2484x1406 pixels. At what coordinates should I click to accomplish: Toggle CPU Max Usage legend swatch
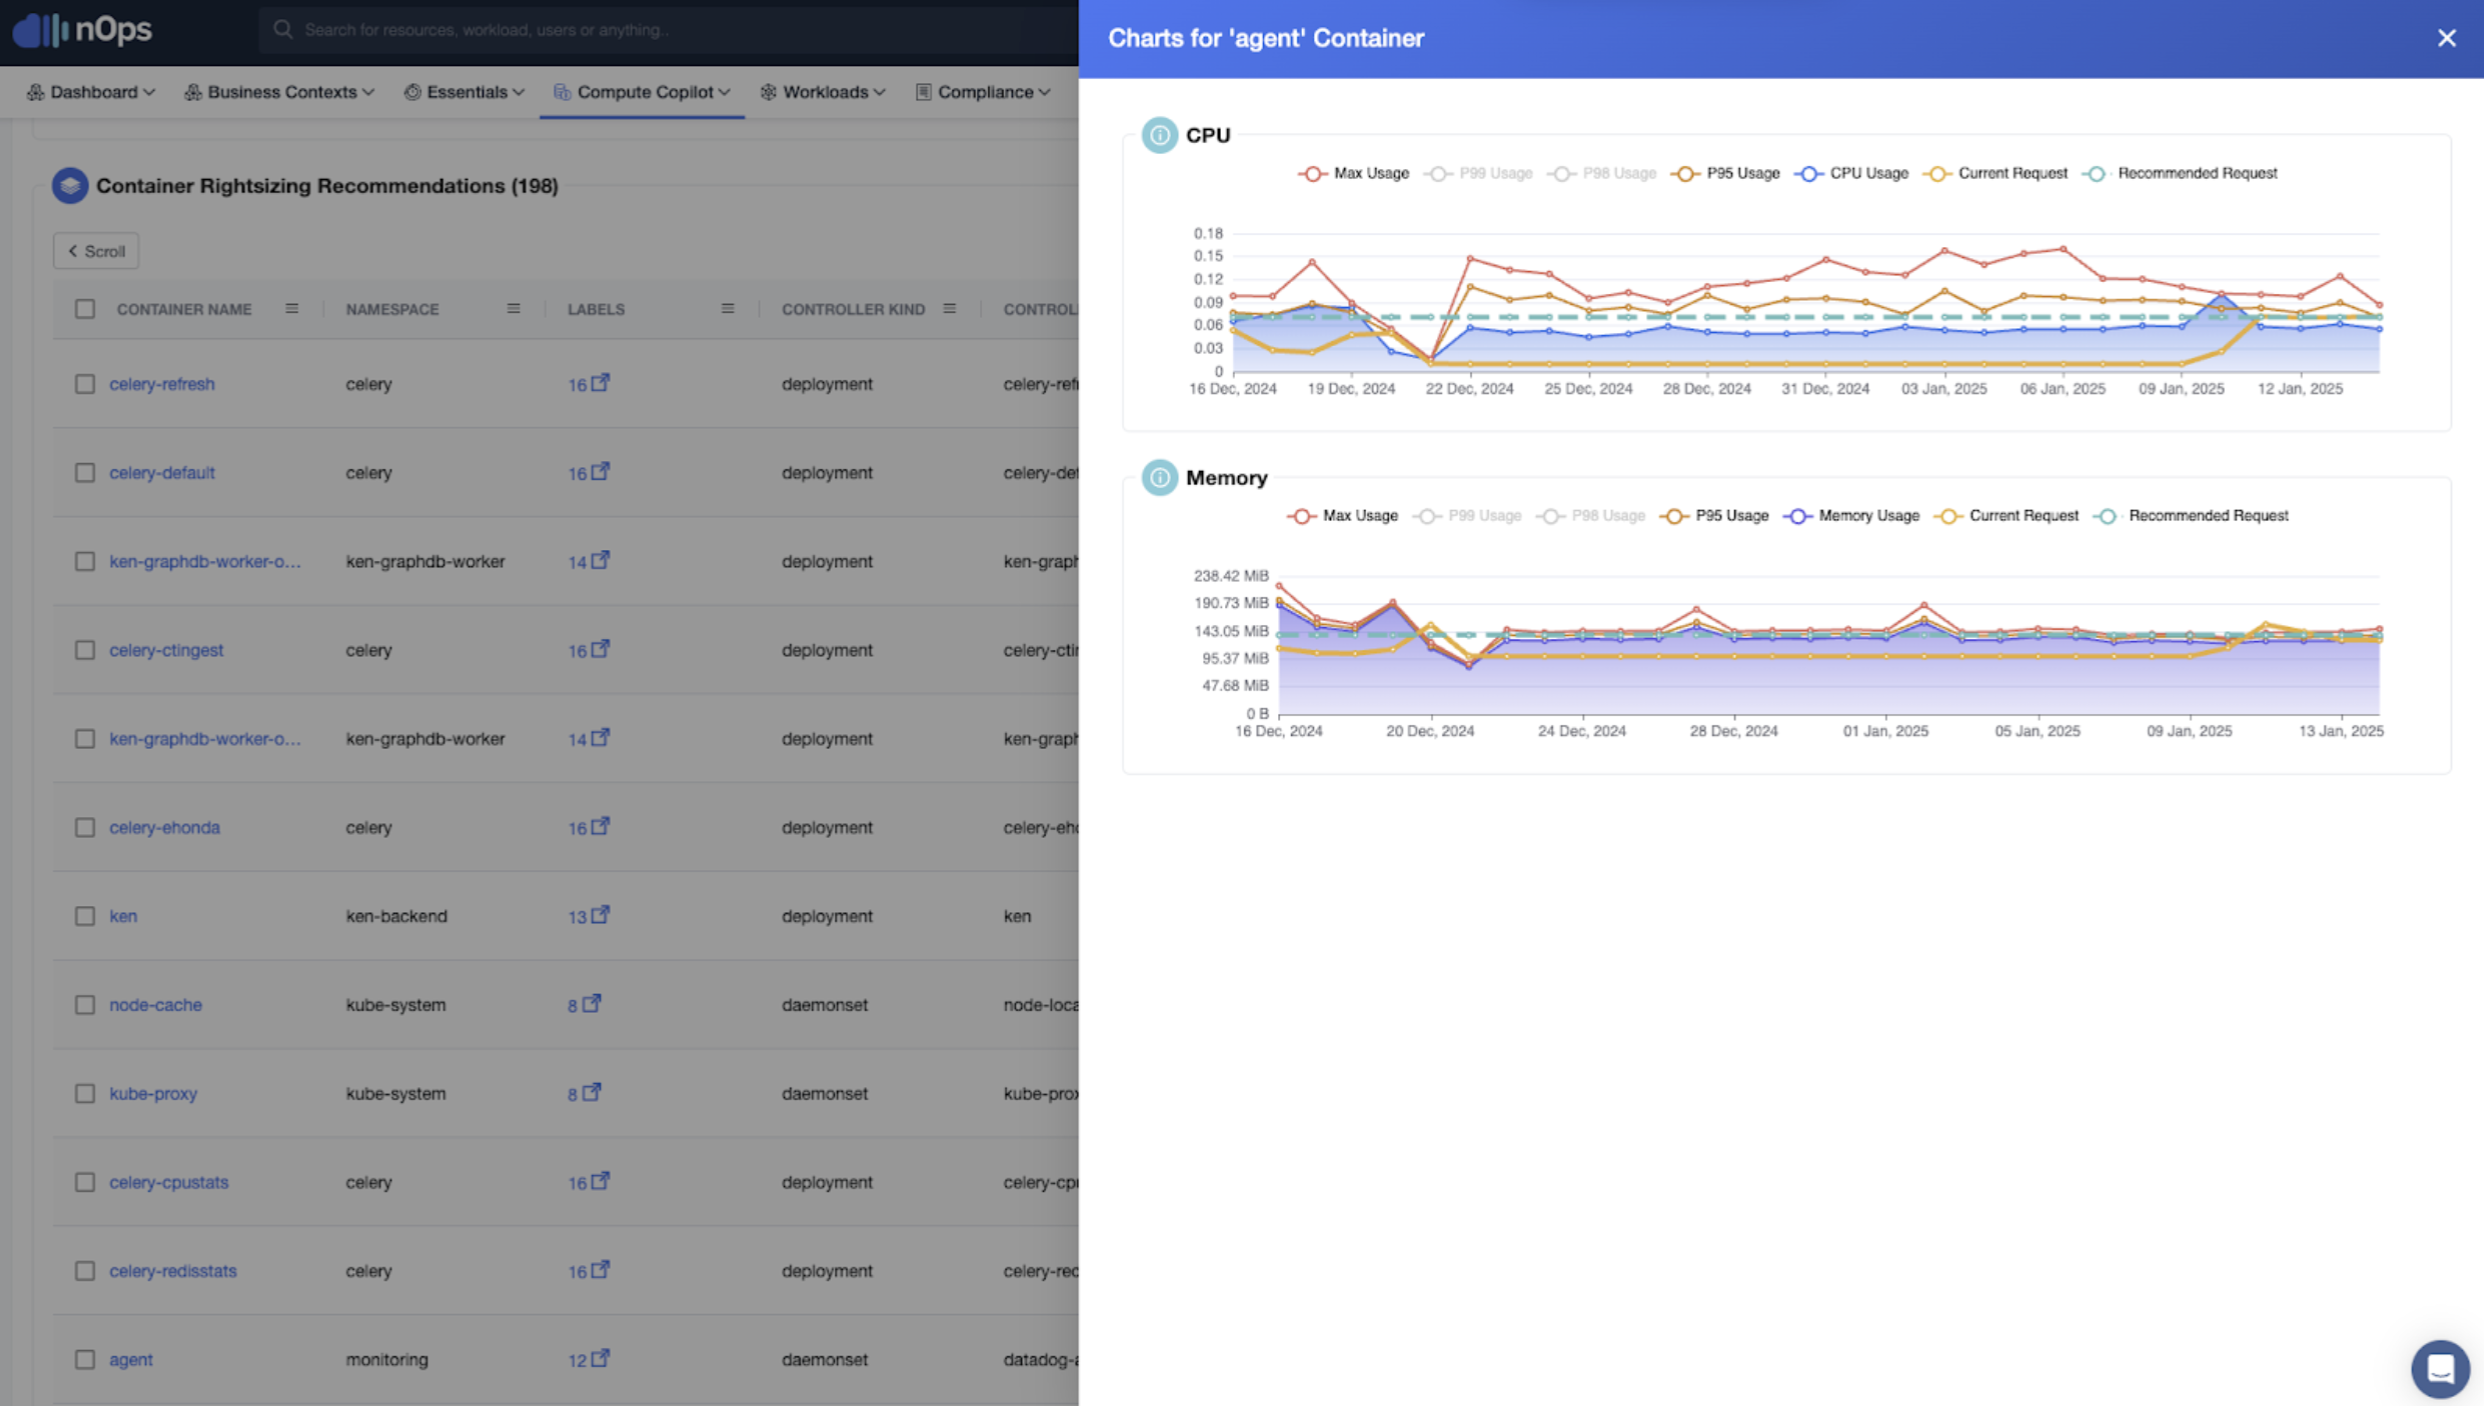[x=1312, y=174]
